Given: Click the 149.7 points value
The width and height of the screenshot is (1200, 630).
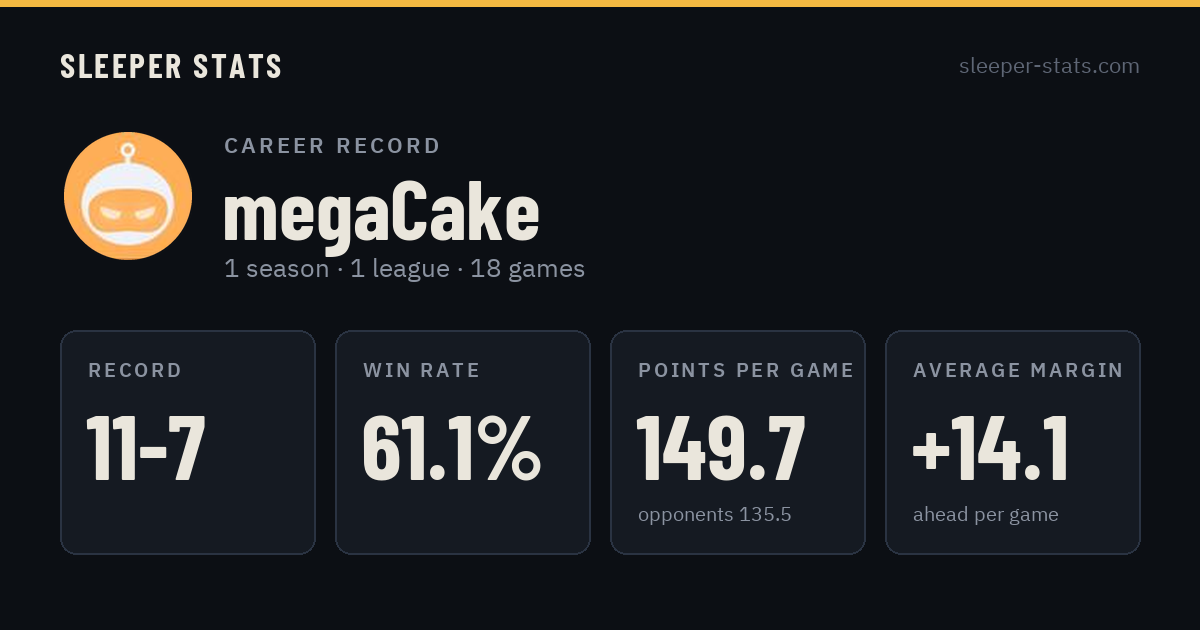Looking at the screenshot, I should [721, 448].
